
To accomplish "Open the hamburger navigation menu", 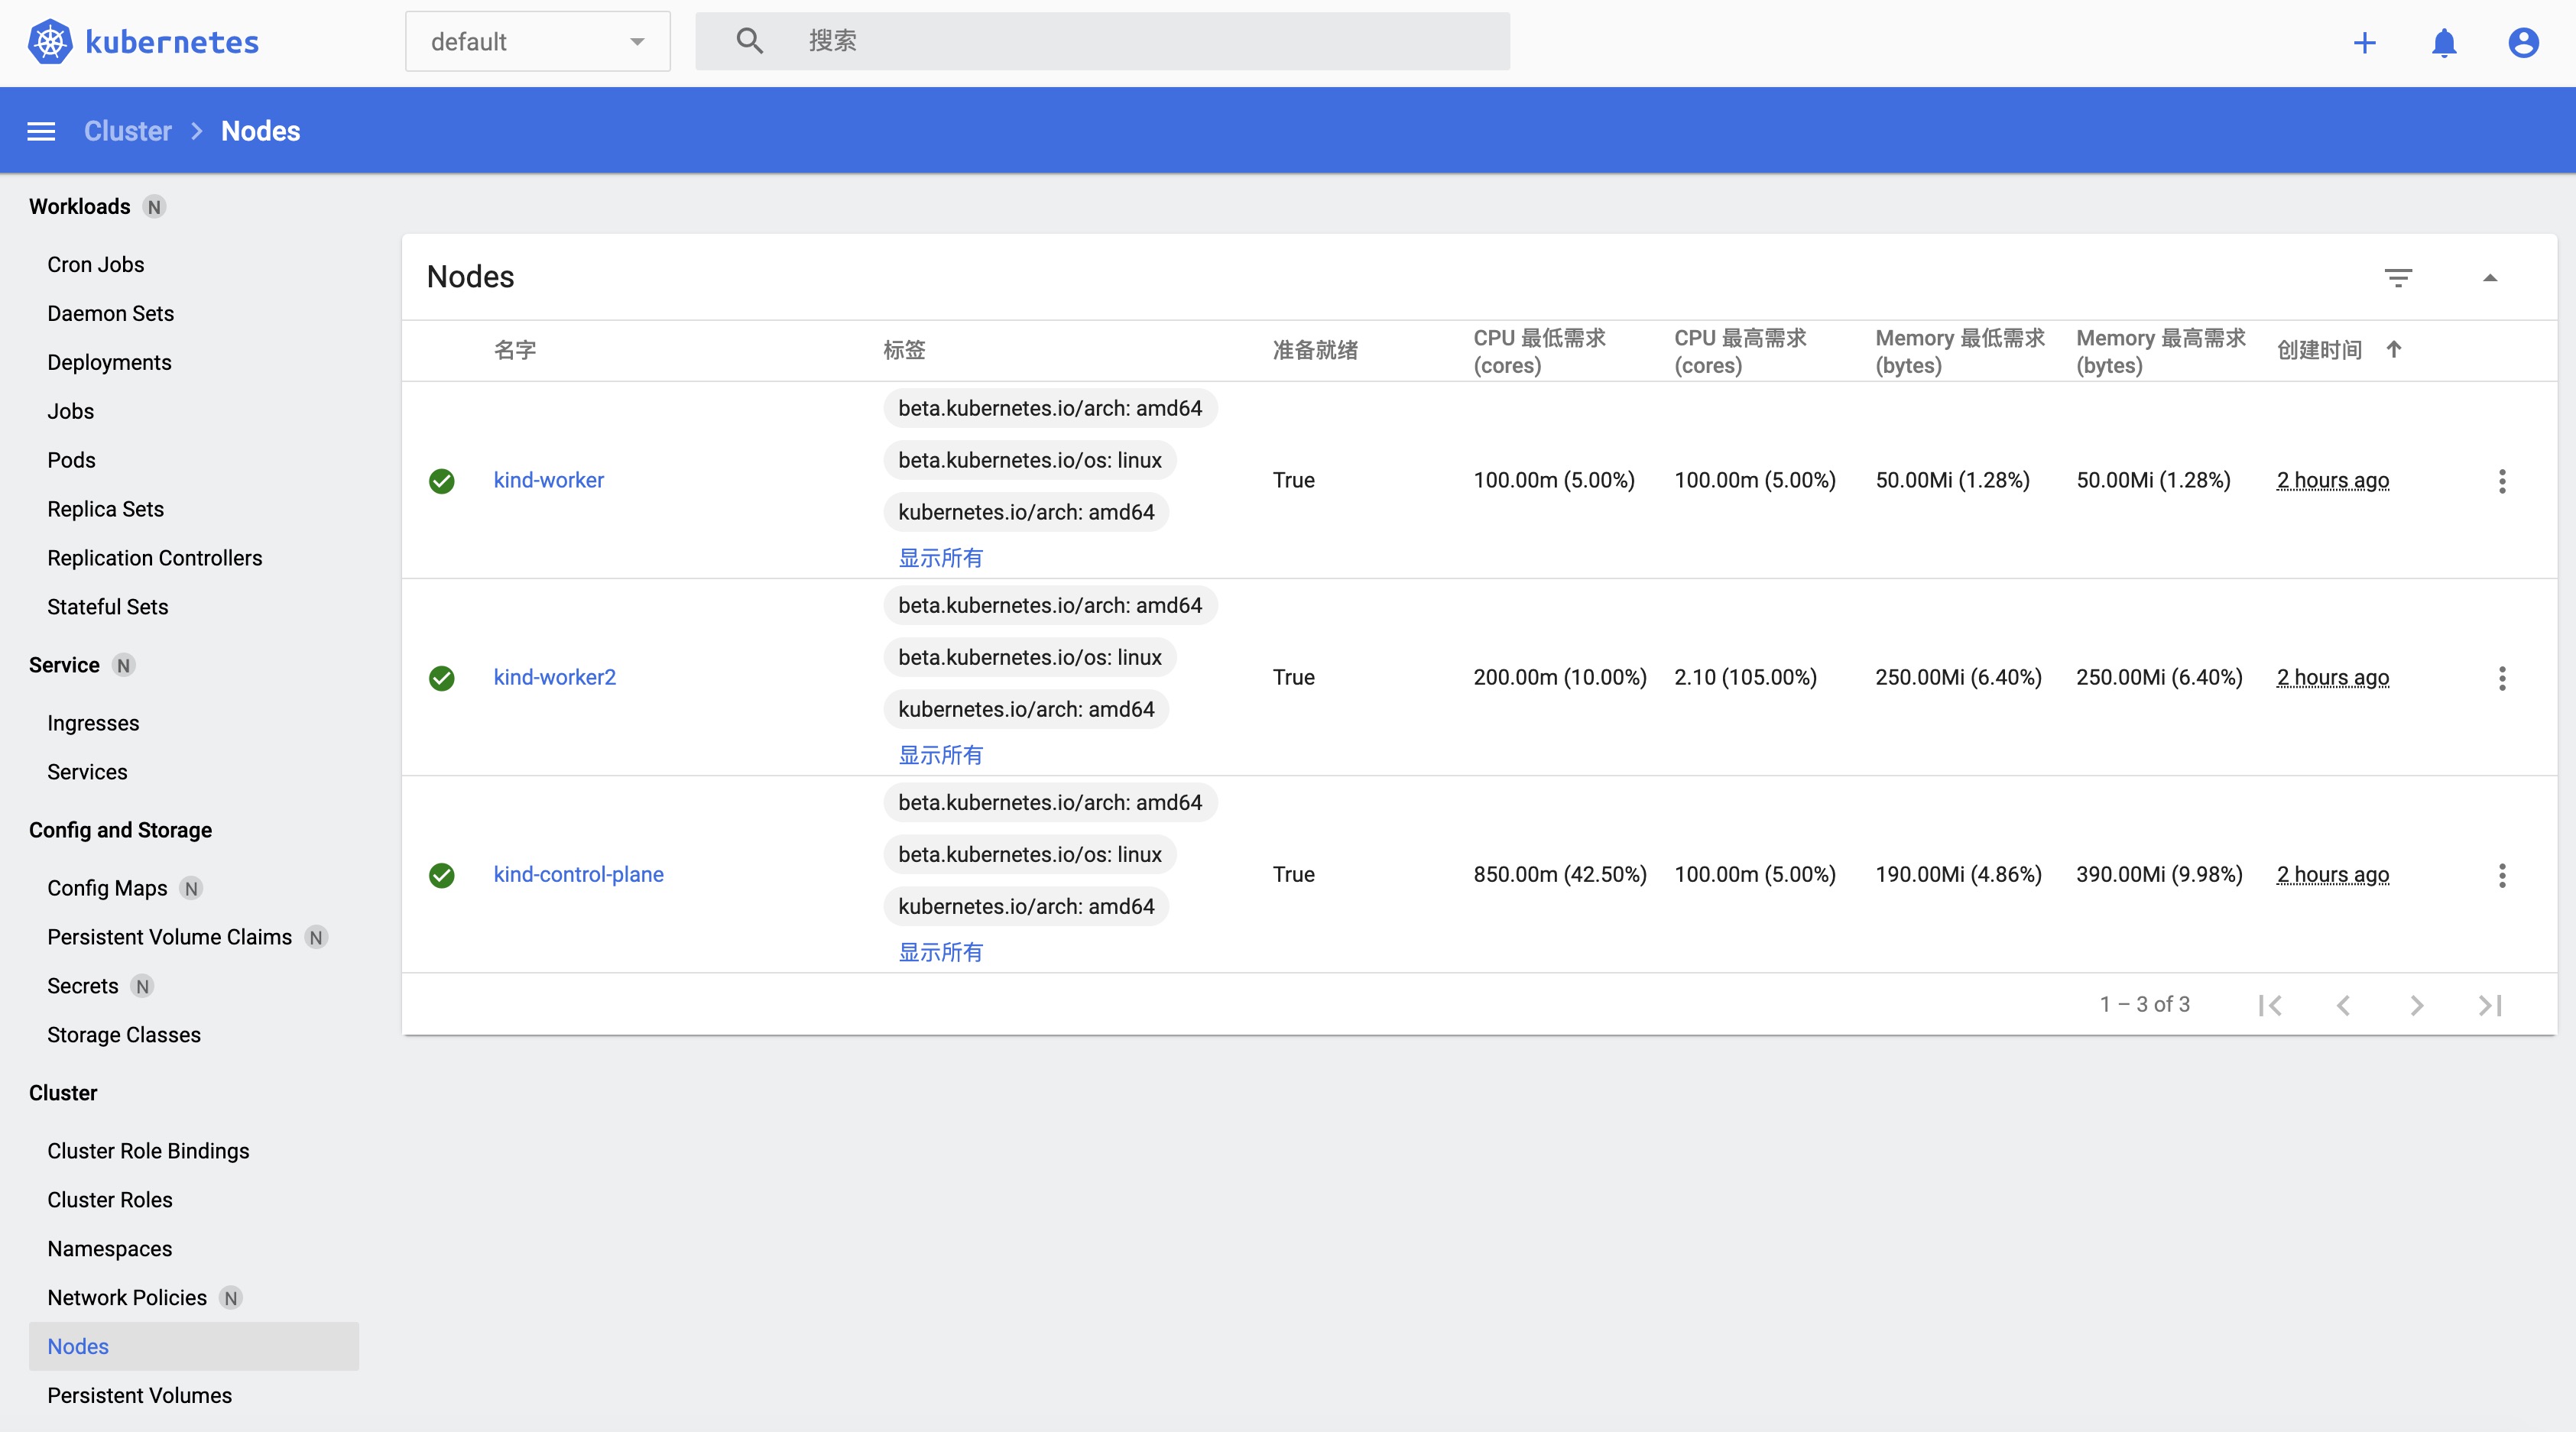I will [x=41, y=130].
